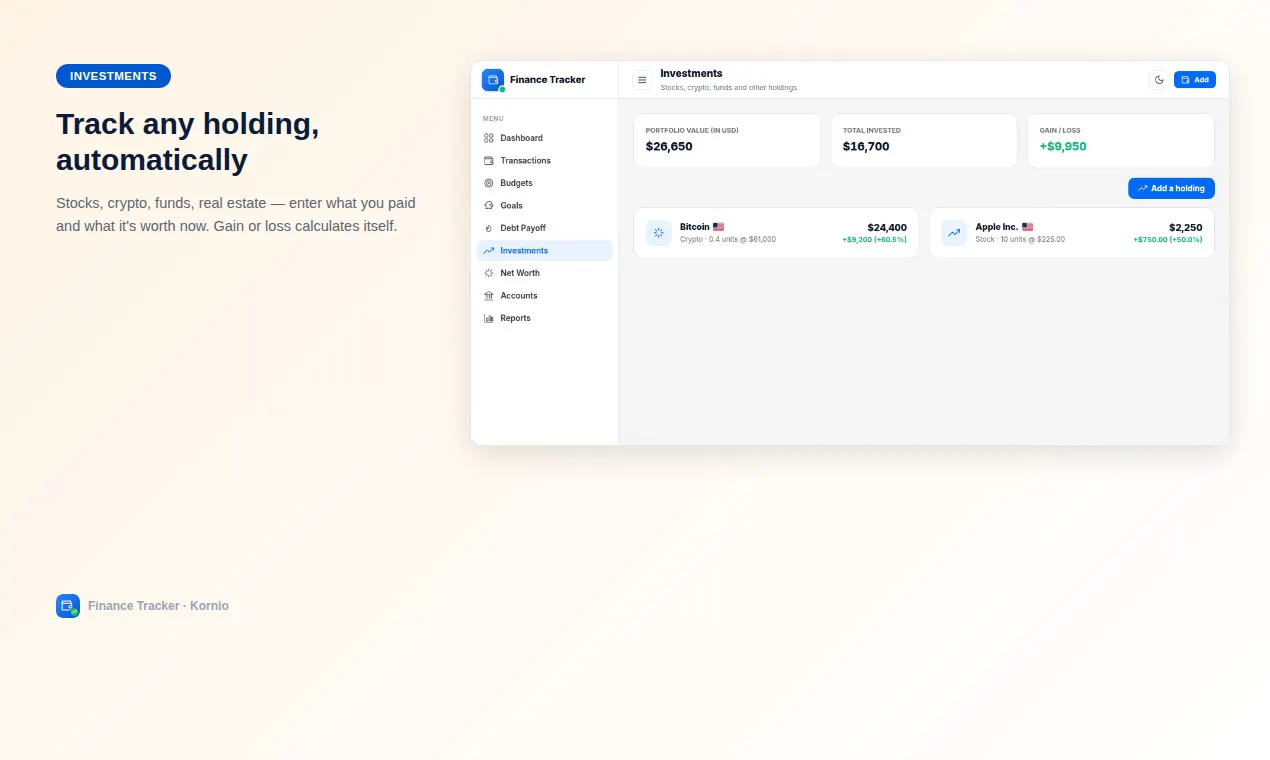Click the Total Invested $16,700 value

pyautogui.click(x=866, y=146)
